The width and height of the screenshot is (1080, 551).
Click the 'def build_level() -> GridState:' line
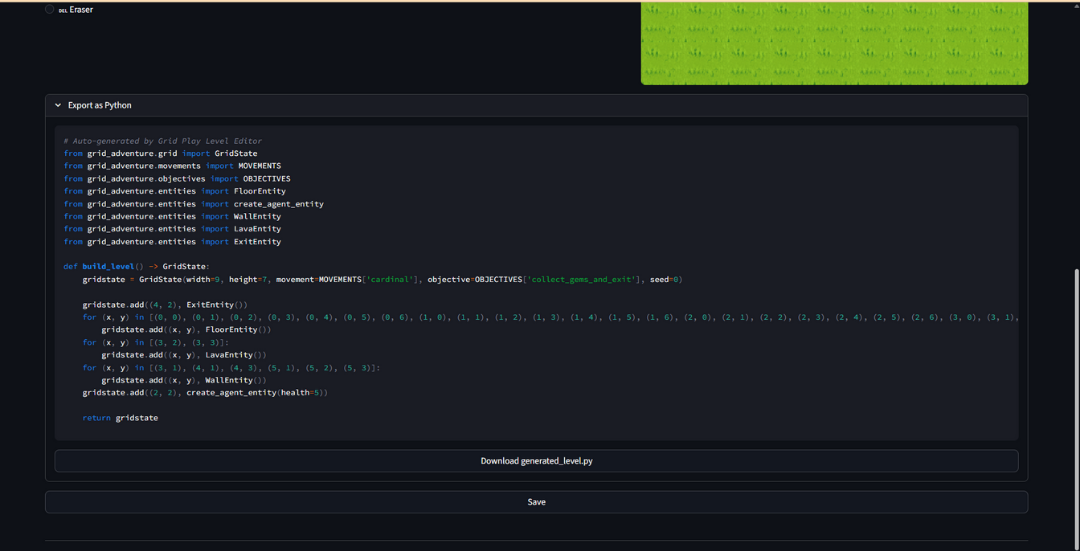pos(136,267)
